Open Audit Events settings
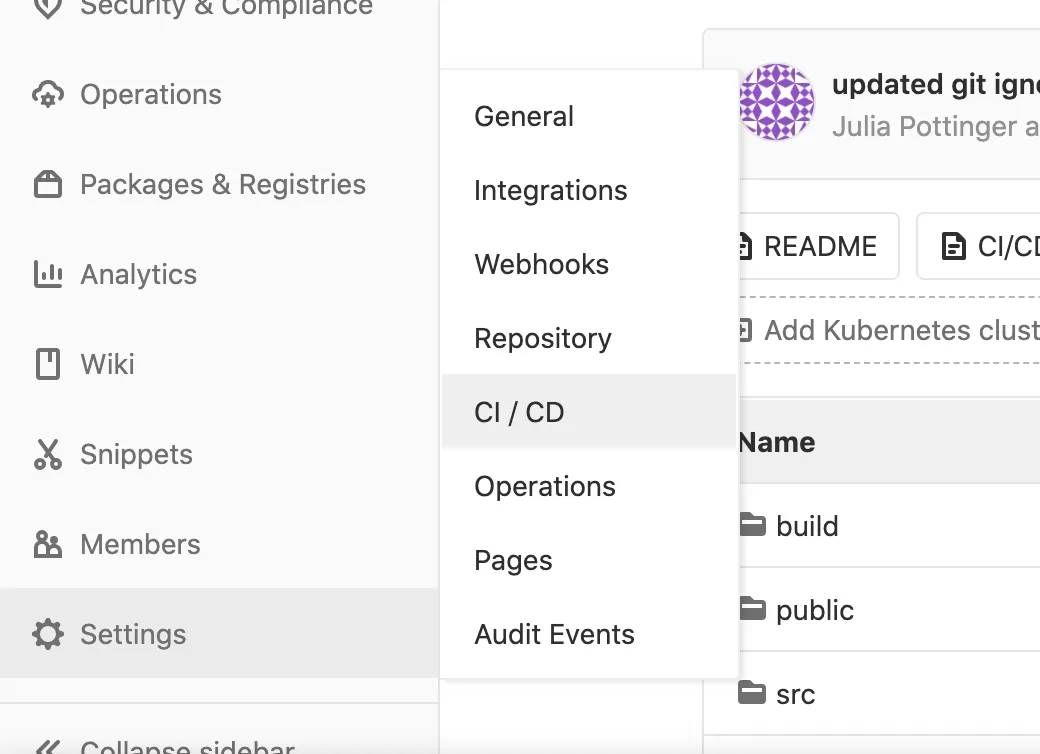 click(x=589, y=635)
